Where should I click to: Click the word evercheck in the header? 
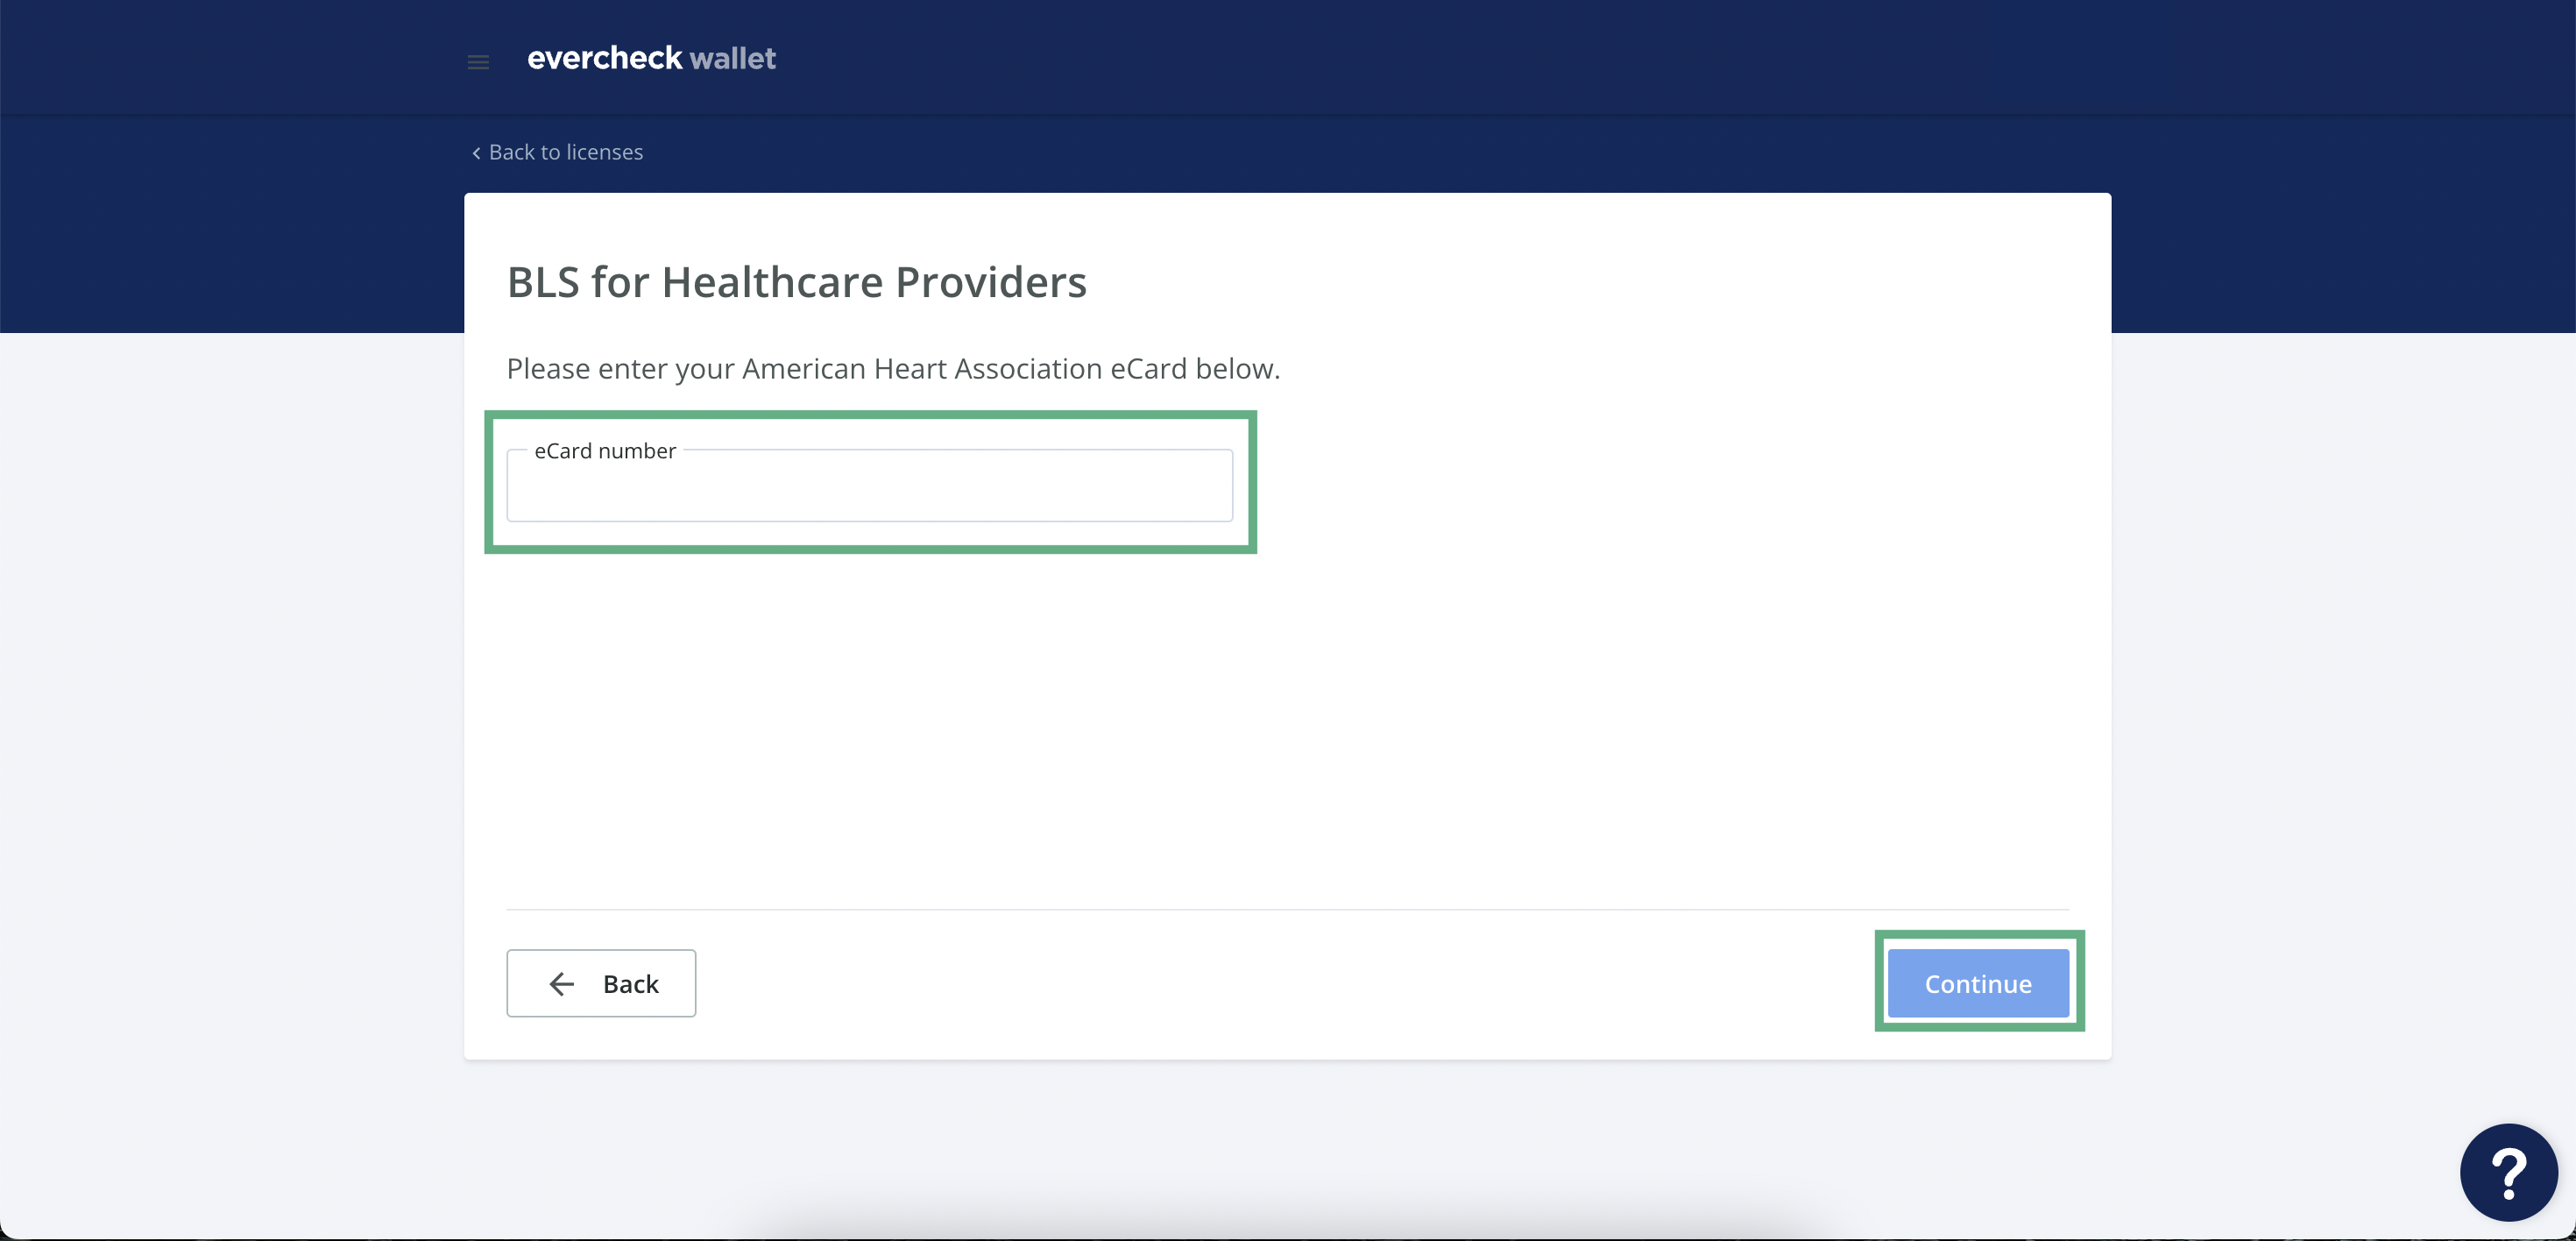[604, 59]
